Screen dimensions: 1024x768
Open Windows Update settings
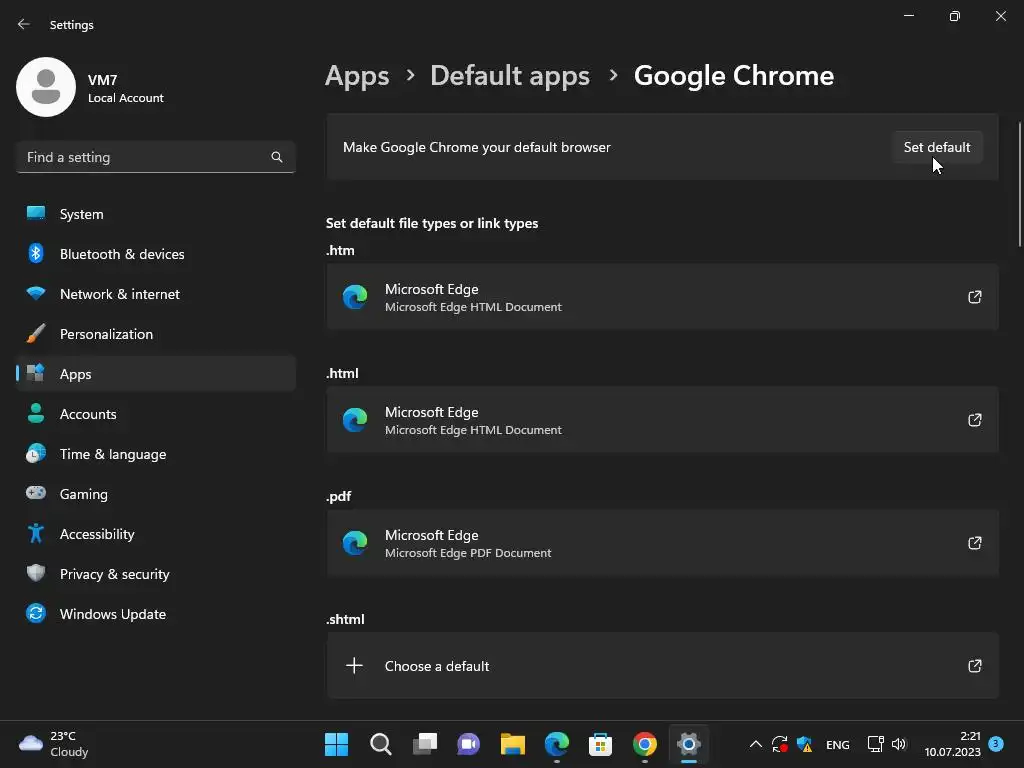[155, 614]
